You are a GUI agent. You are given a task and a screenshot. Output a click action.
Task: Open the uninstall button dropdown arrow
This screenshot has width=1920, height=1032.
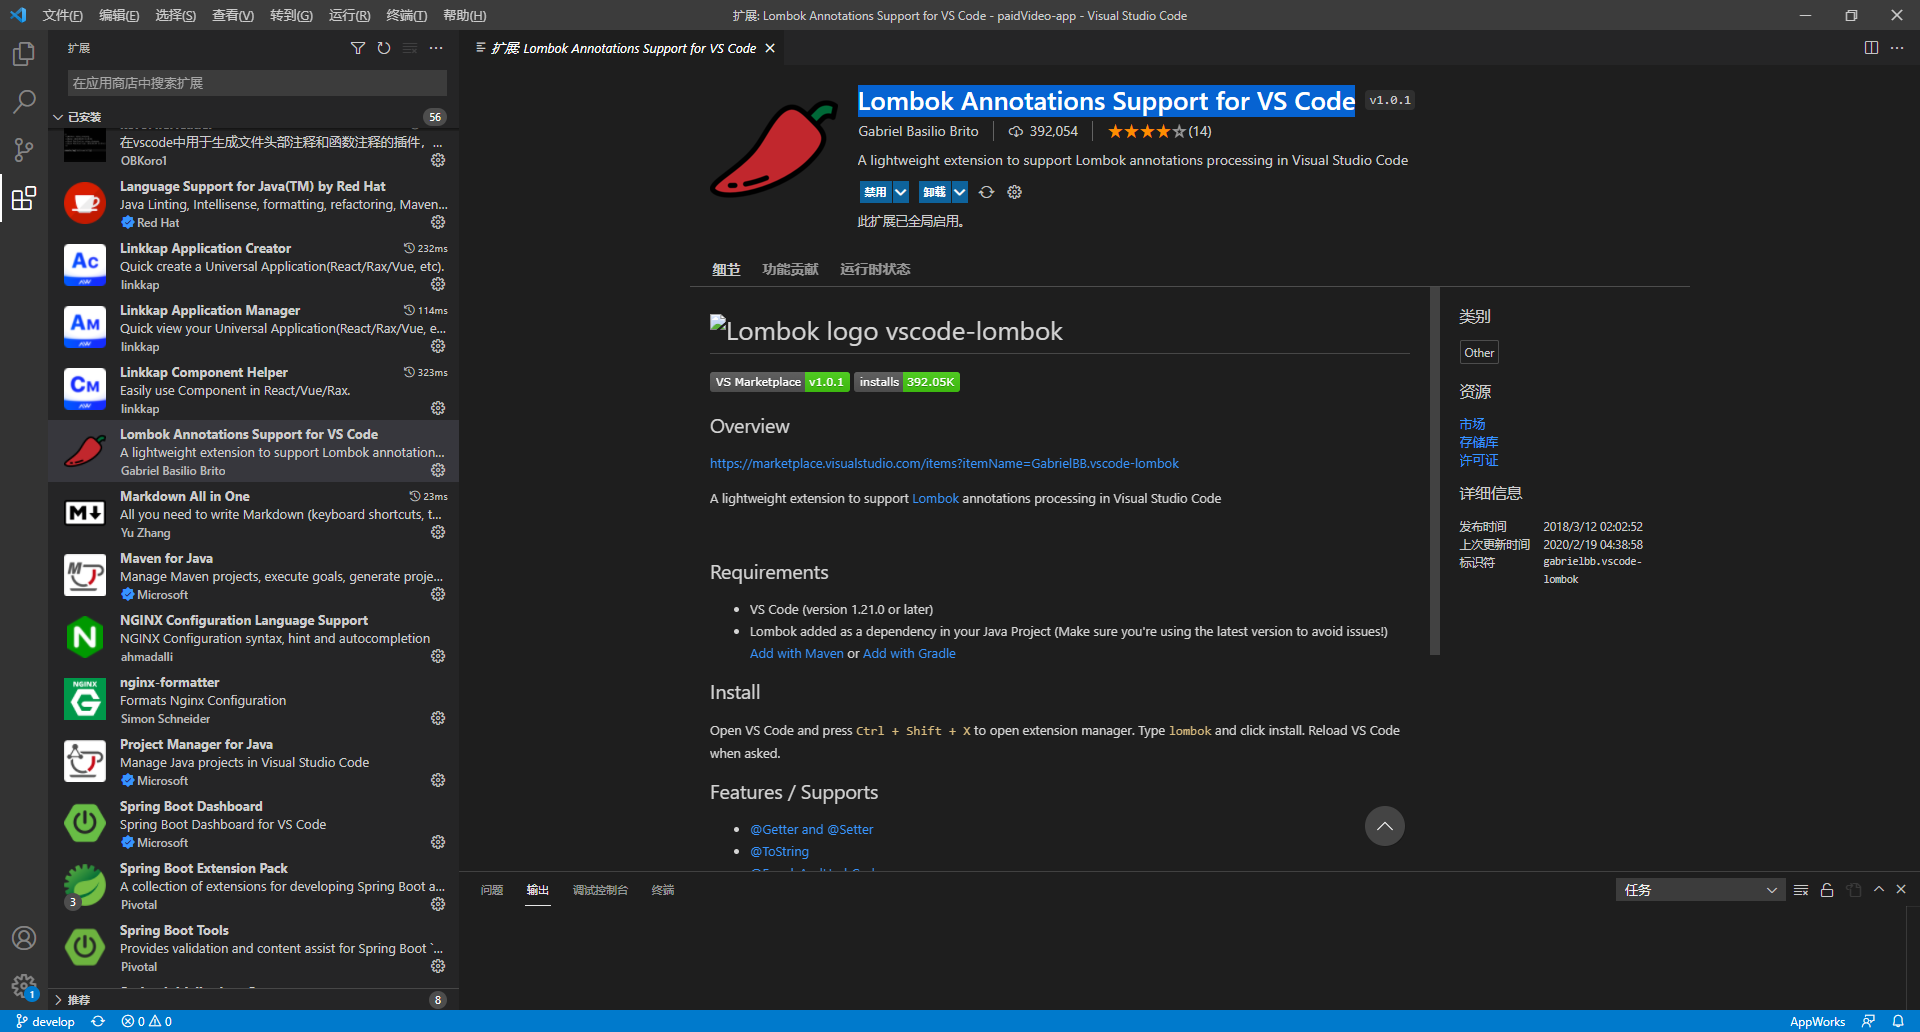pyautogui.click(x=960, y=192)
